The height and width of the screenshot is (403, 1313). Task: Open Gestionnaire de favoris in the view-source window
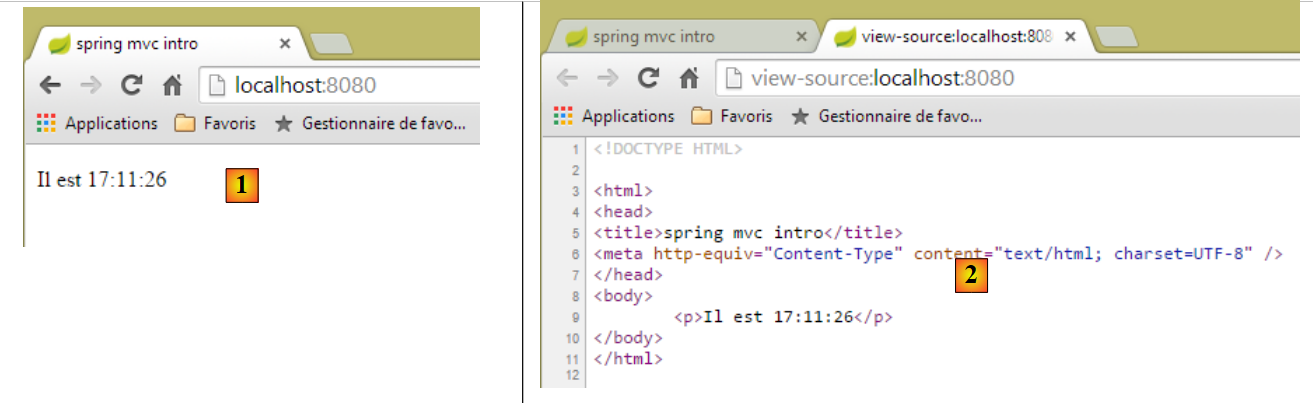click(887, 116)
